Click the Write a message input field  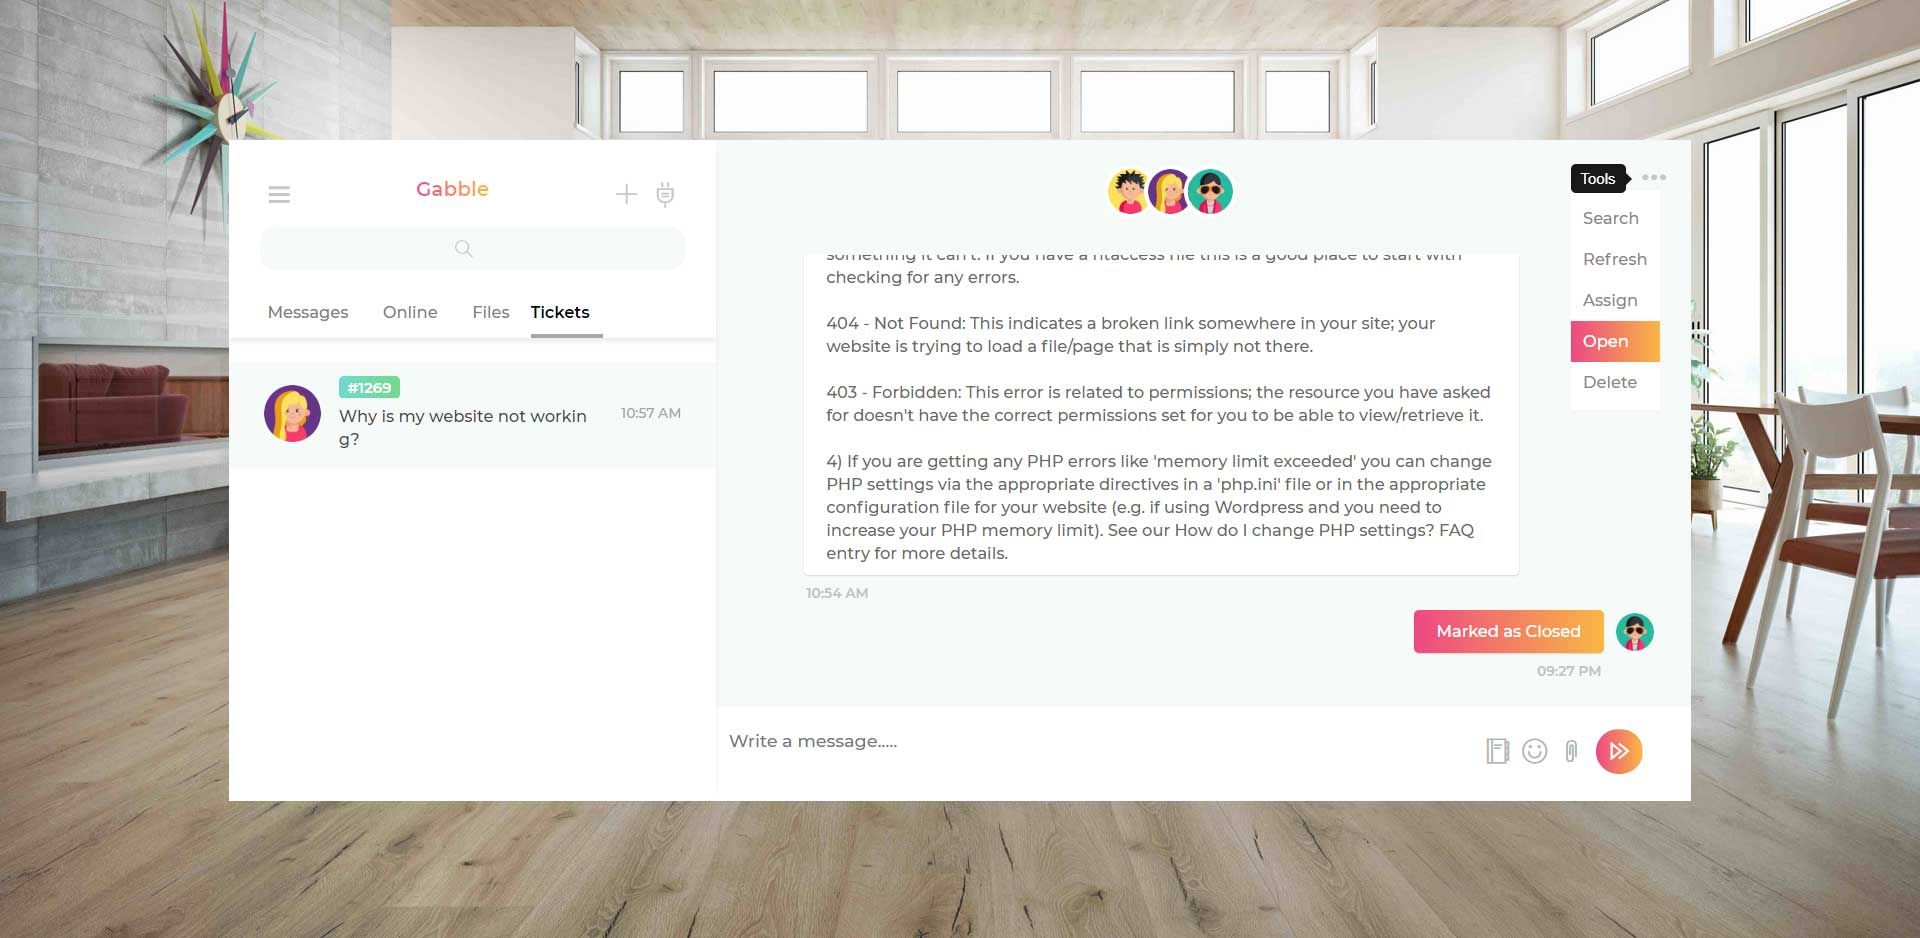(1090, 741)
